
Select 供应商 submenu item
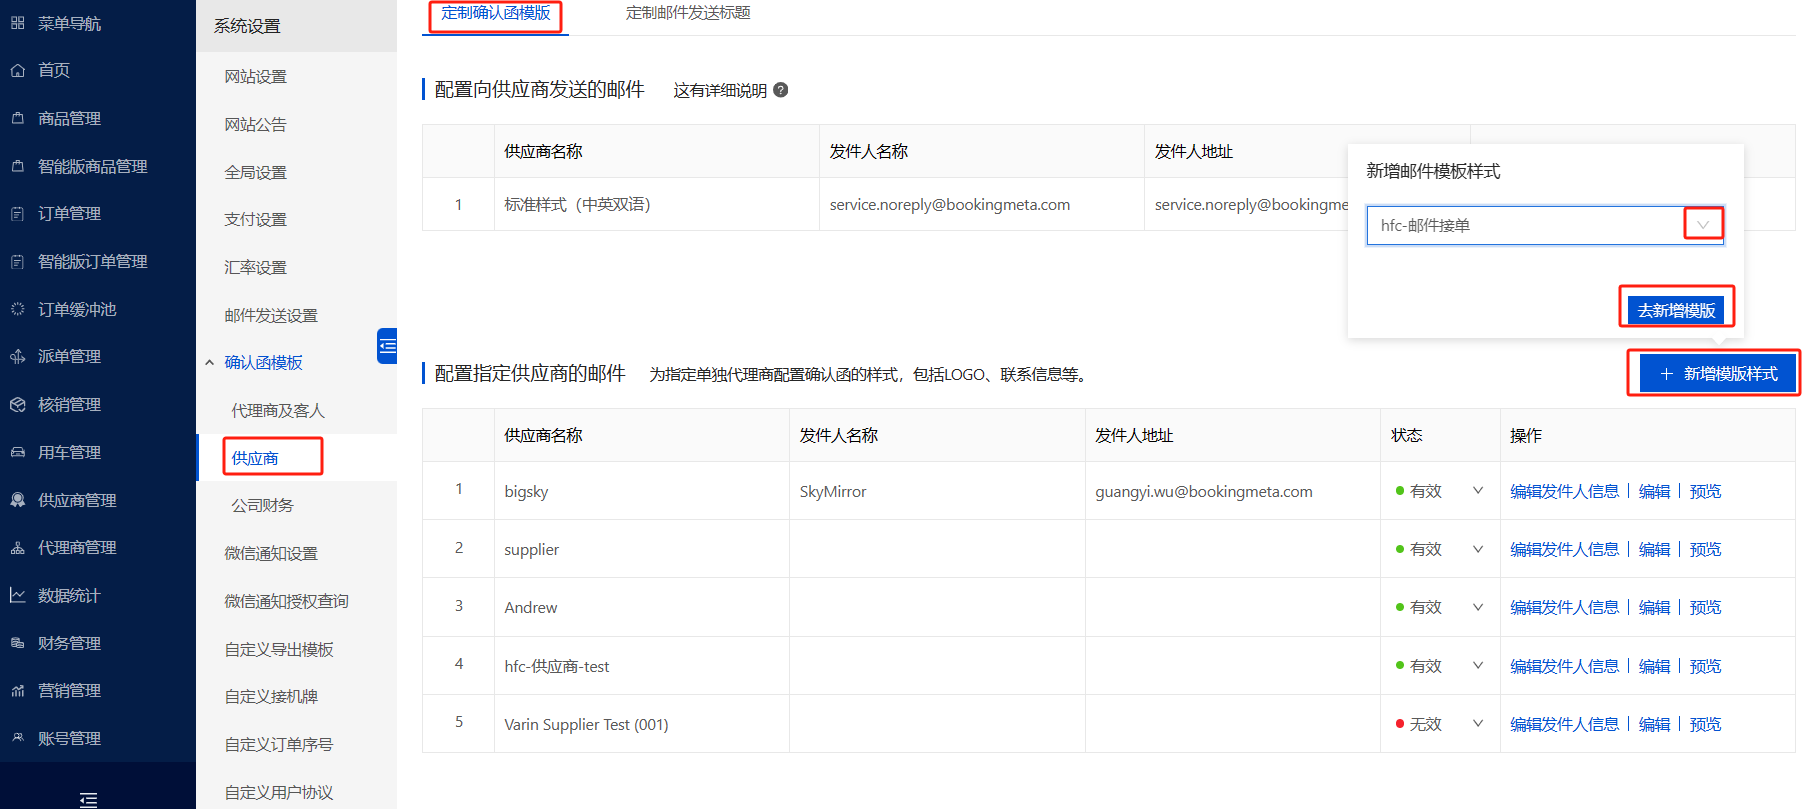point(255,458)
